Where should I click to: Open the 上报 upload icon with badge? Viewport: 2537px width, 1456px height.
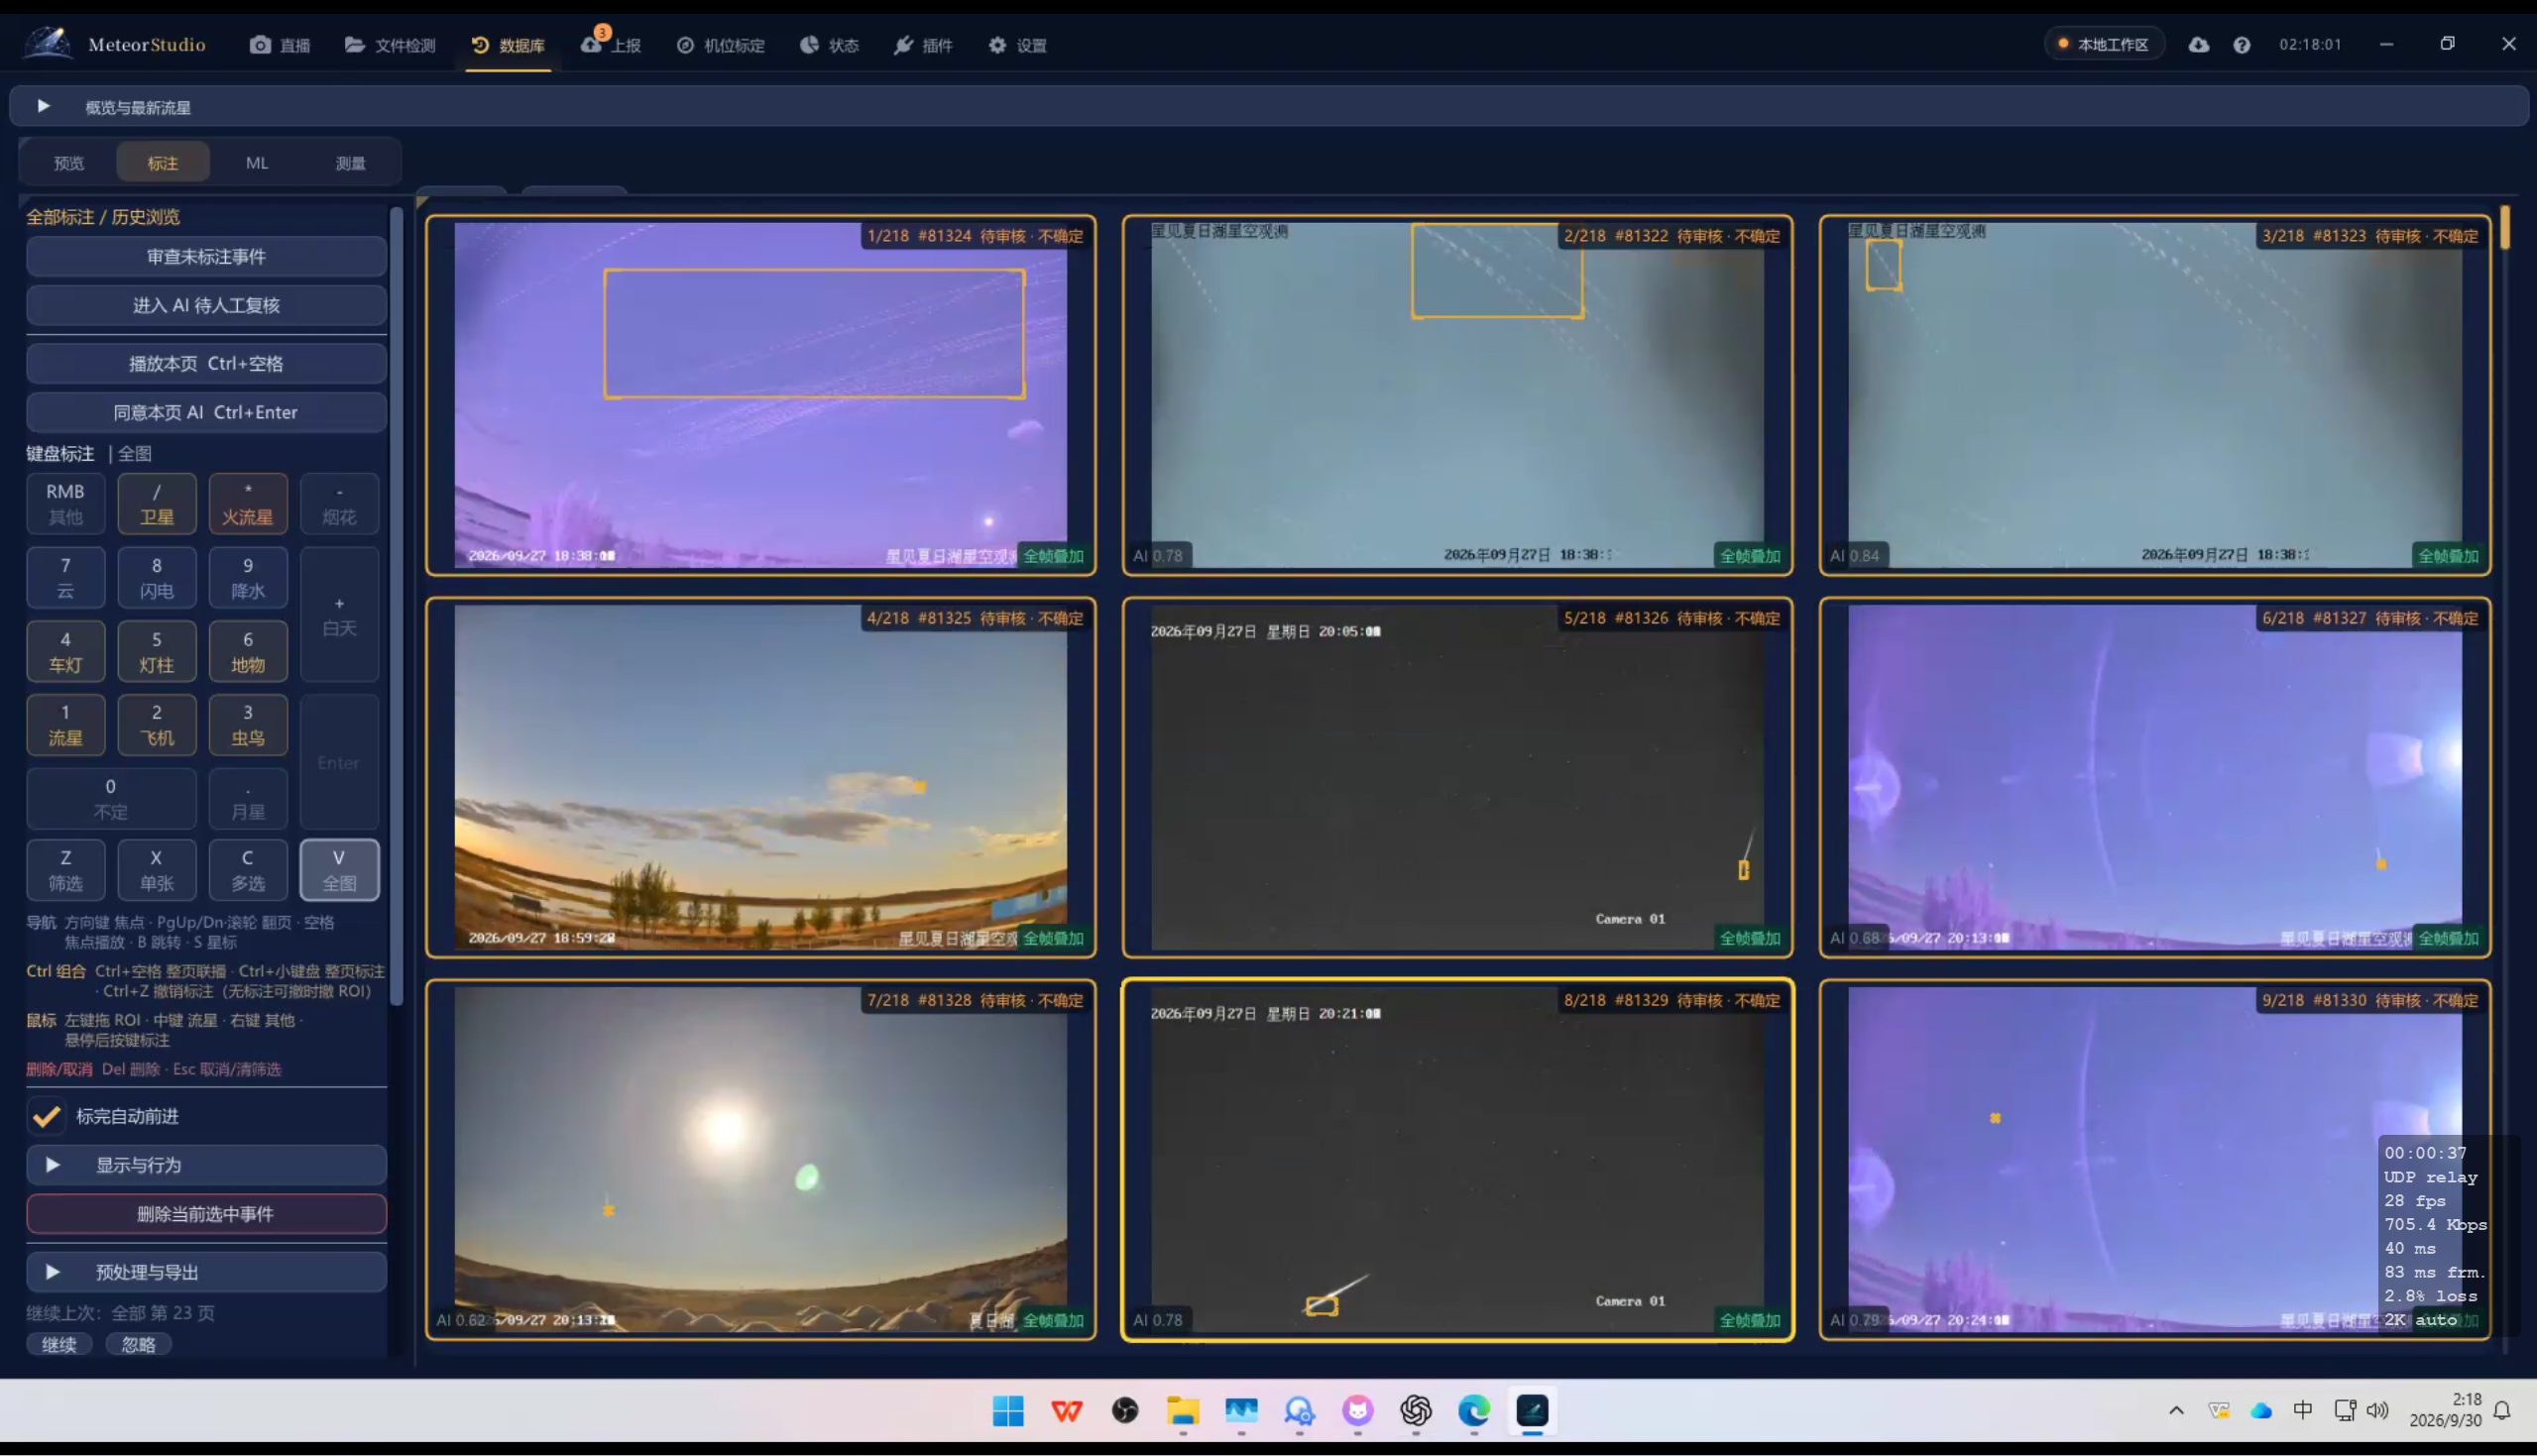(x=610, y=44)
